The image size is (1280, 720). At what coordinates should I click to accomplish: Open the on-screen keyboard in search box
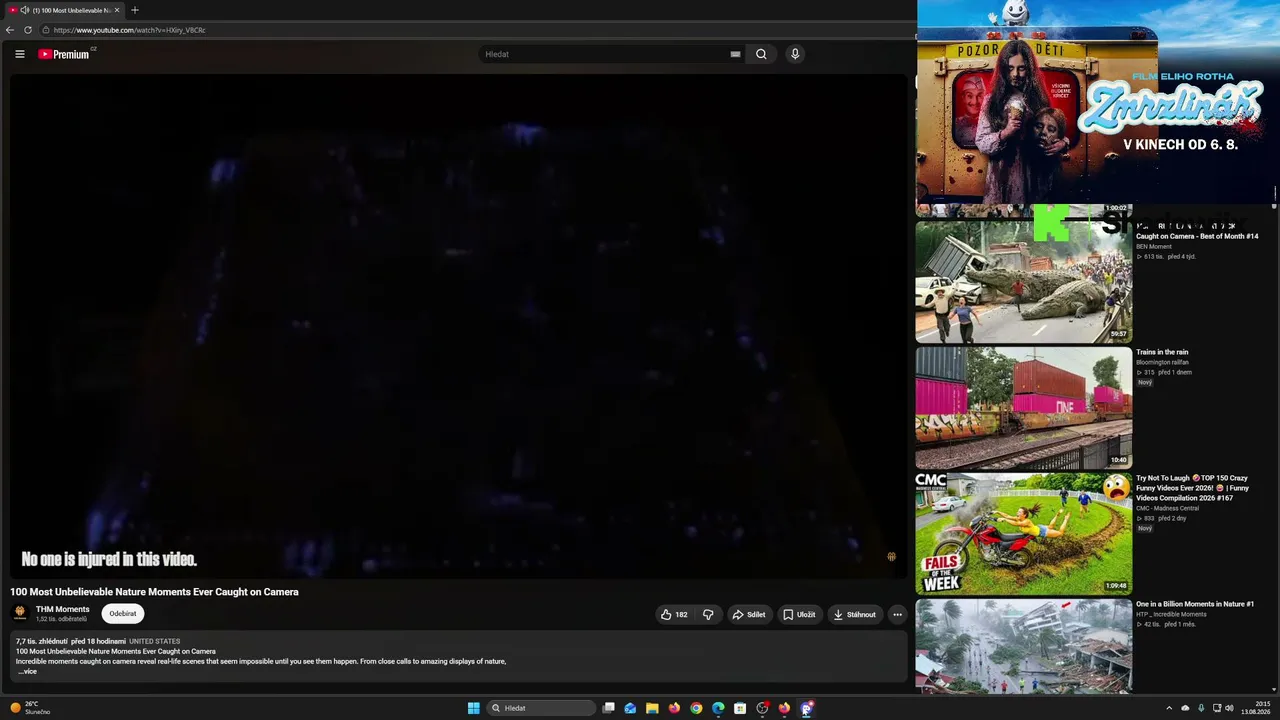[x=735, y=54]
